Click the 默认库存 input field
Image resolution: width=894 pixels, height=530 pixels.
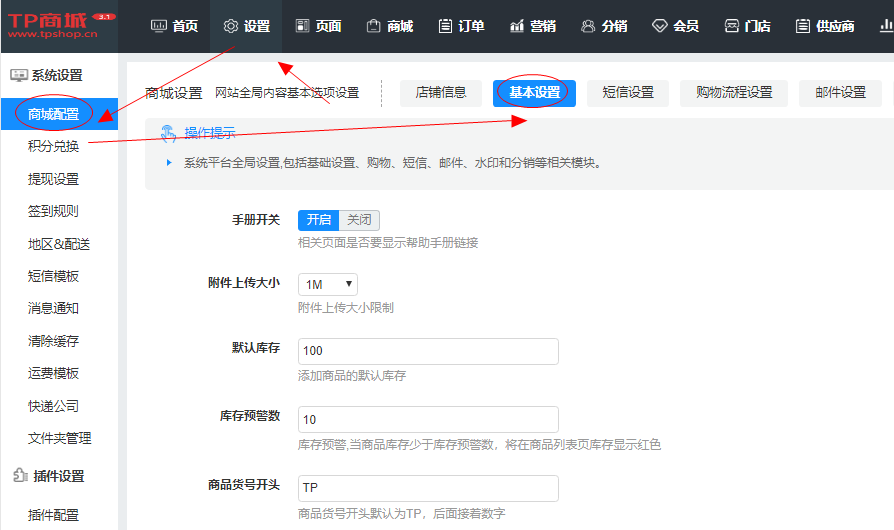click(x=428, y=351)
